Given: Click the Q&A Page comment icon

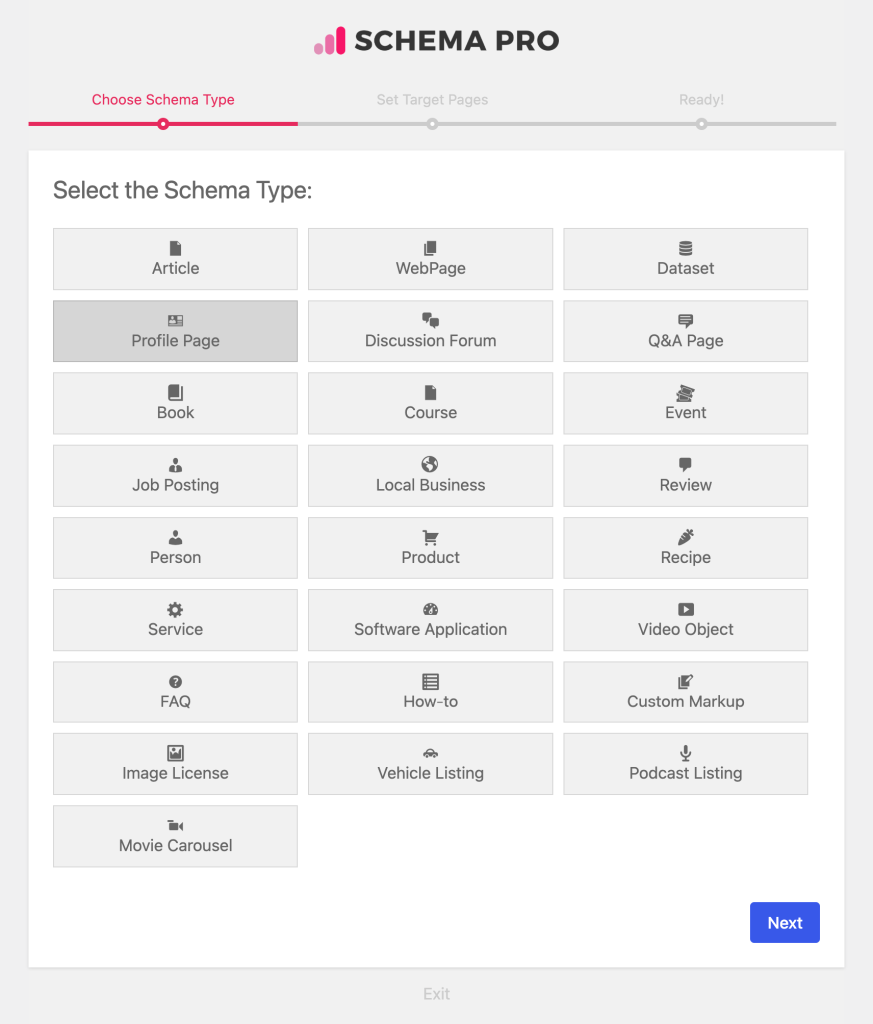Looking at the screenshot, I should point(685,321).
